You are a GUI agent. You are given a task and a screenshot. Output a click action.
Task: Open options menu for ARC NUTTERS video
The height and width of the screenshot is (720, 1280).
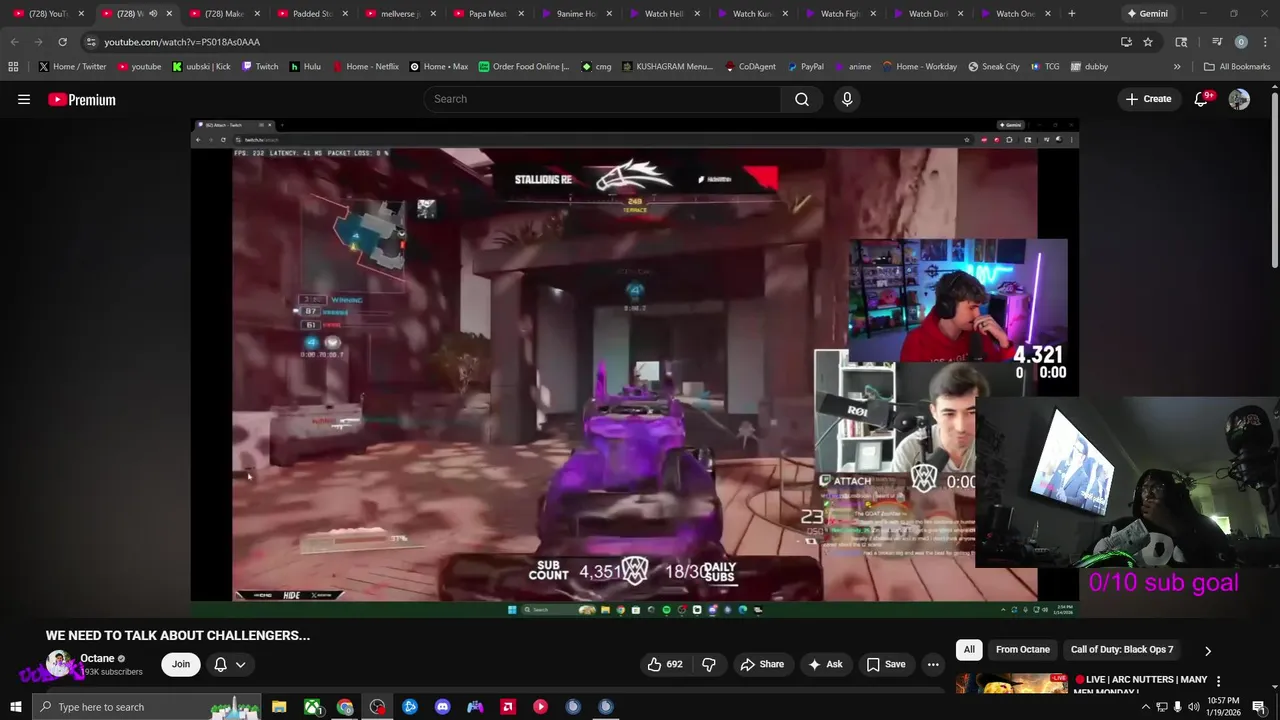pos(1218,682)
